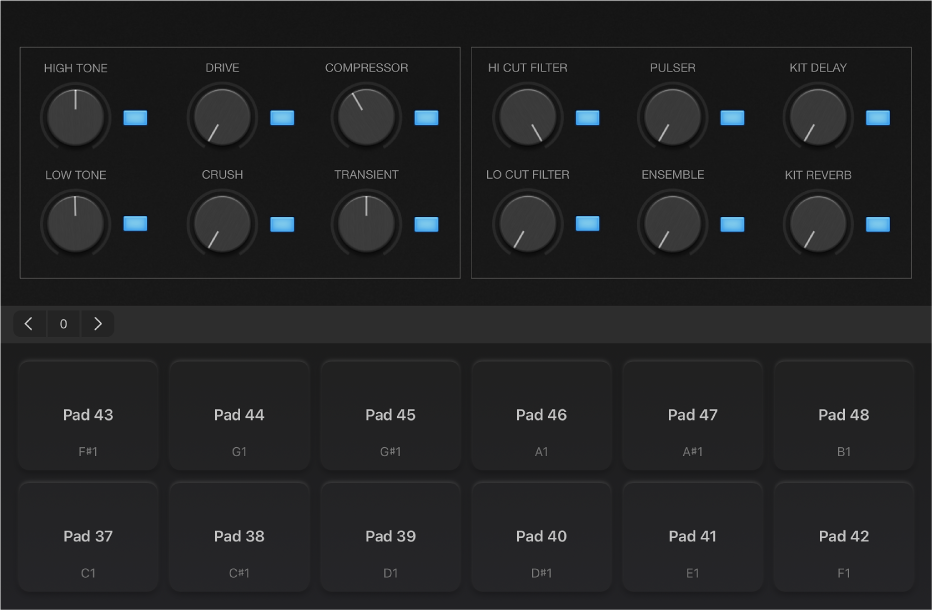Adjust the Hi Cut Filter knob
The width and height of the screenshot is (934, 612).
527,117
